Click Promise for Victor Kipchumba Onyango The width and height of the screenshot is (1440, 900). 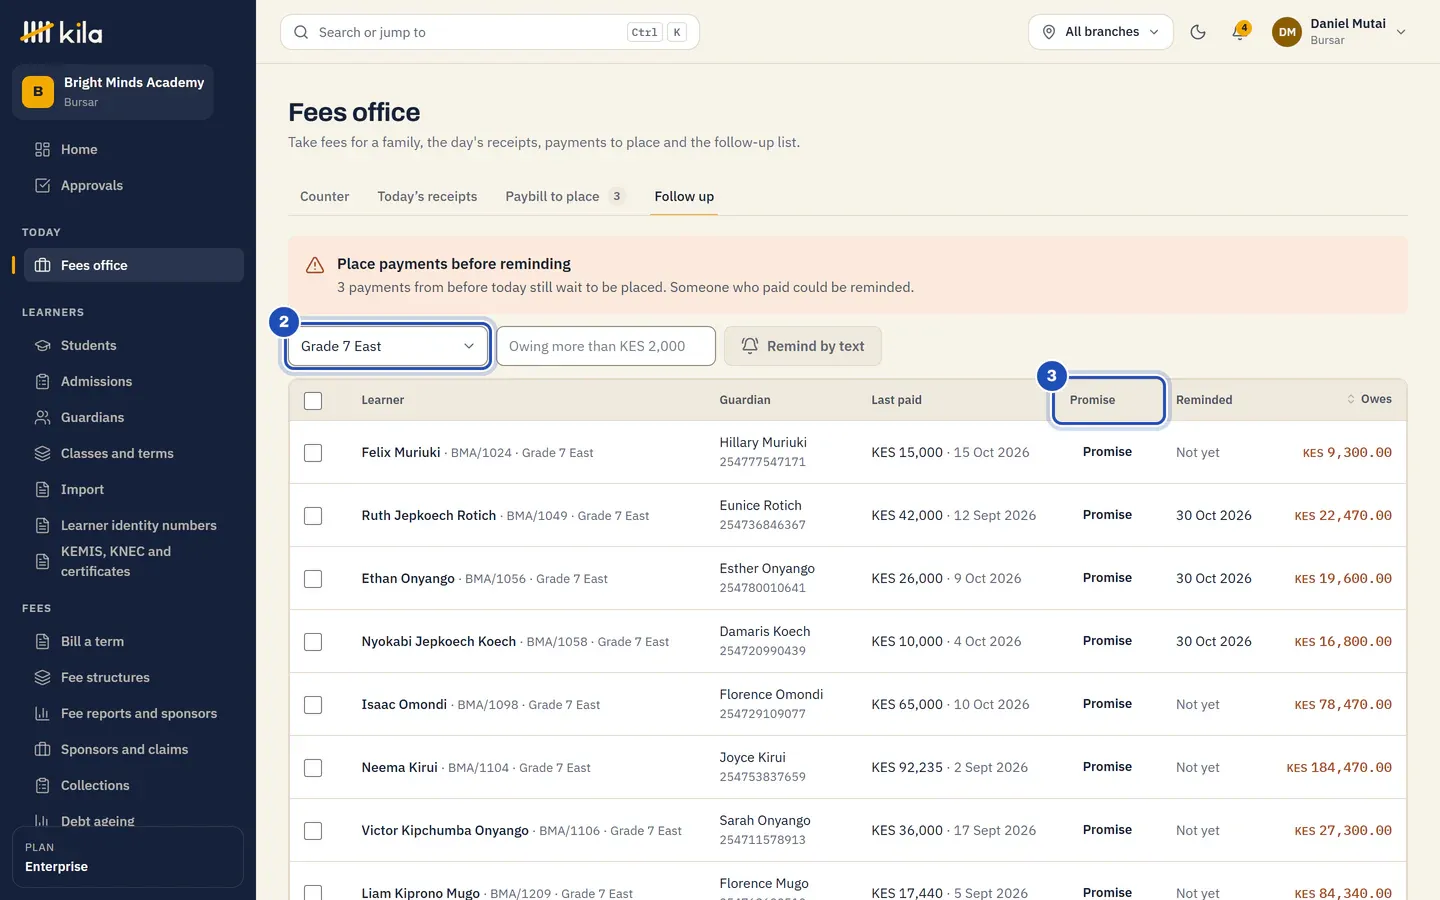point(1107,830)
